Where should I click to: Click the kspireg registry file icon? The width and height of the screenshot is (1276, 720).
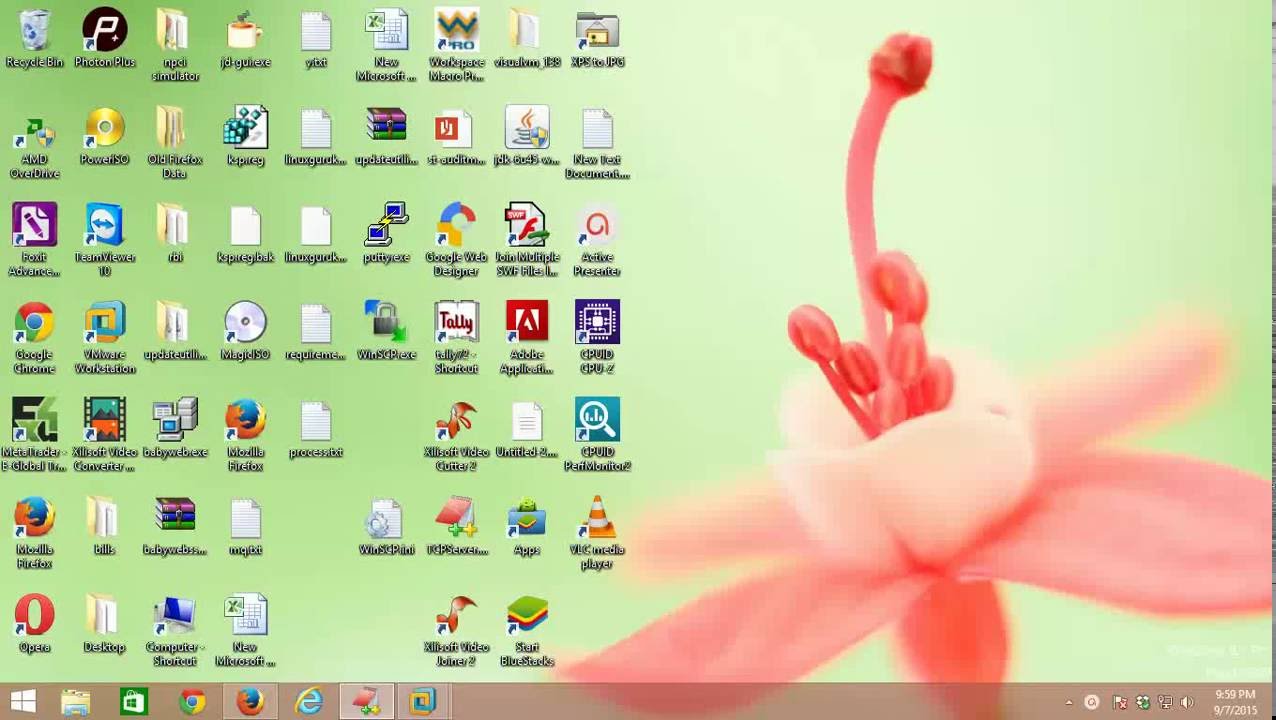point(245,128)
